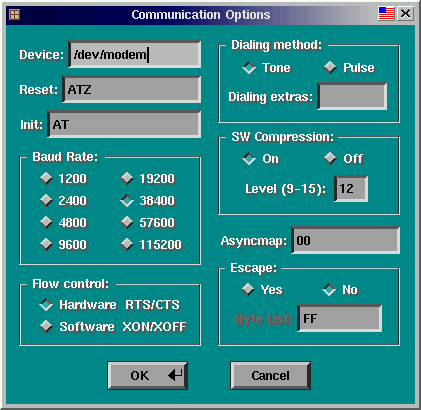
Task: Confirm settings with the OK button
Action: pos(147,376)
